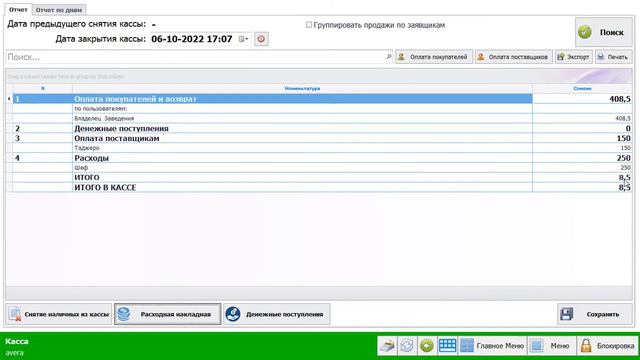
Task: Select the Денежные поступления table row
Action: coord(319,129)
